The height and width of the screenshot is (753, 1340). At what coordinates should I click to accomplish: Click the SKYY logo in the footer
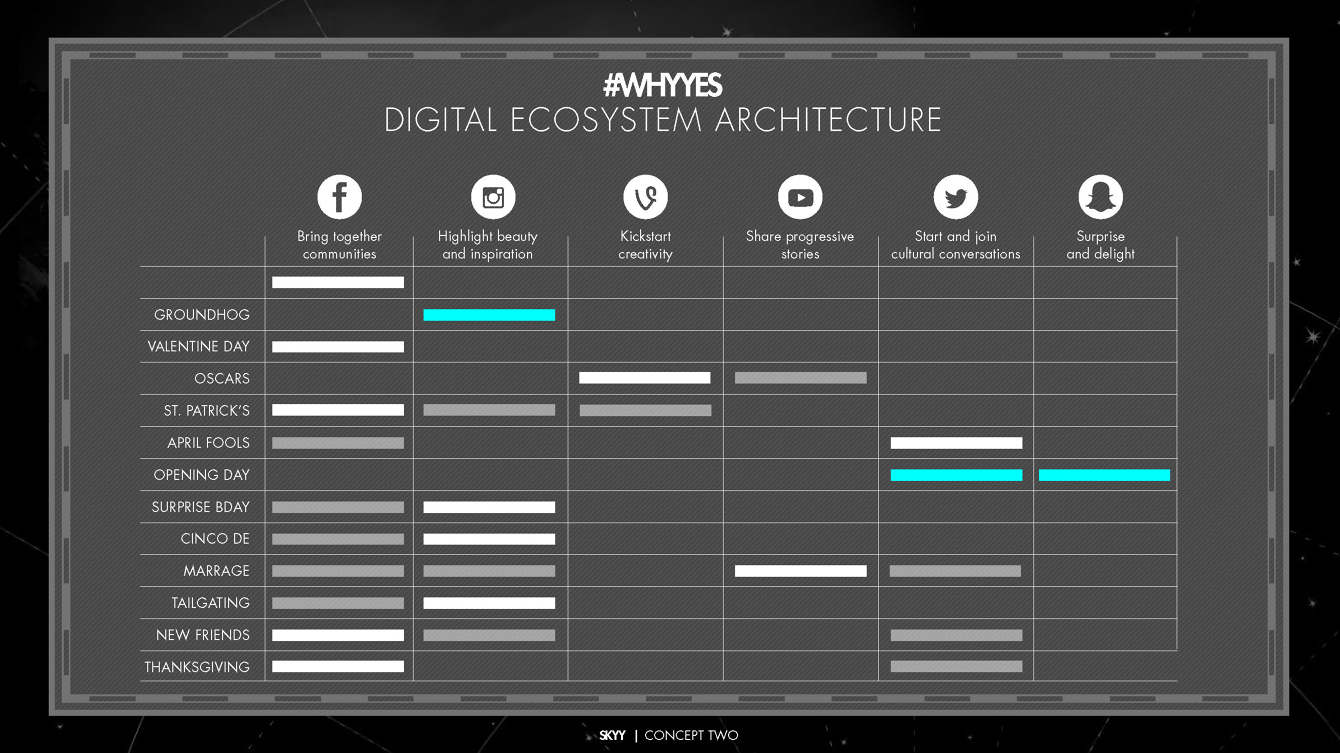click(x=612, y=736)
